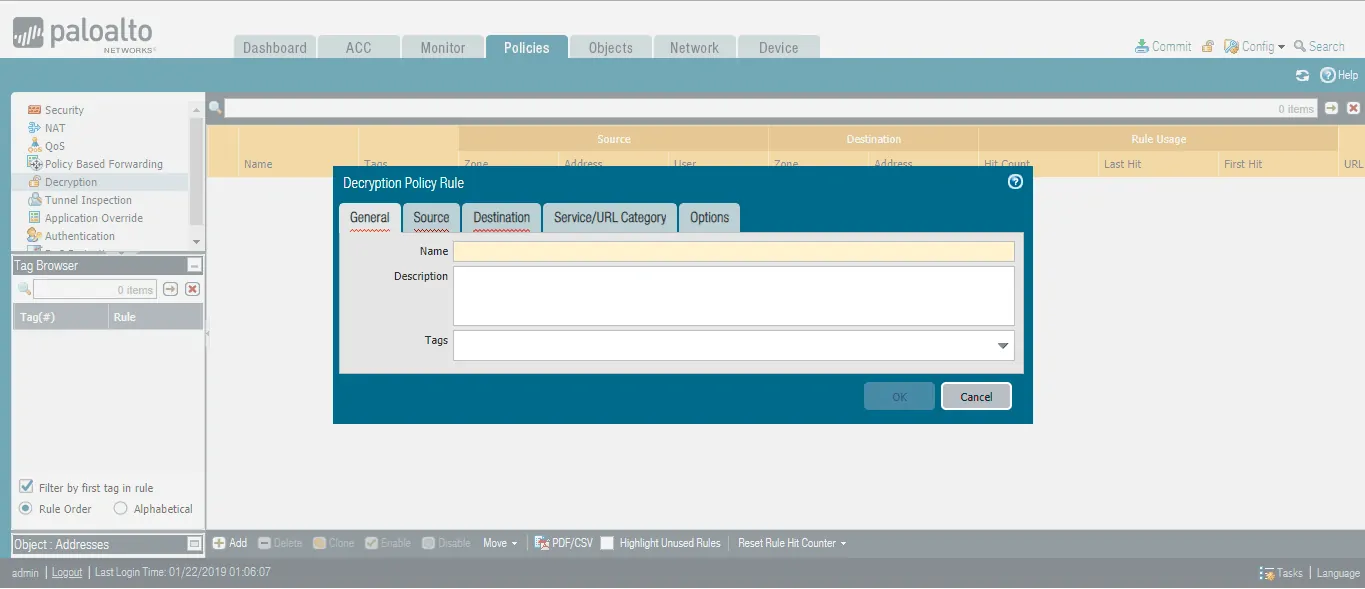Click the rule Name input field
Viewport: 1365px width, 589px height.
pos(733,251)
